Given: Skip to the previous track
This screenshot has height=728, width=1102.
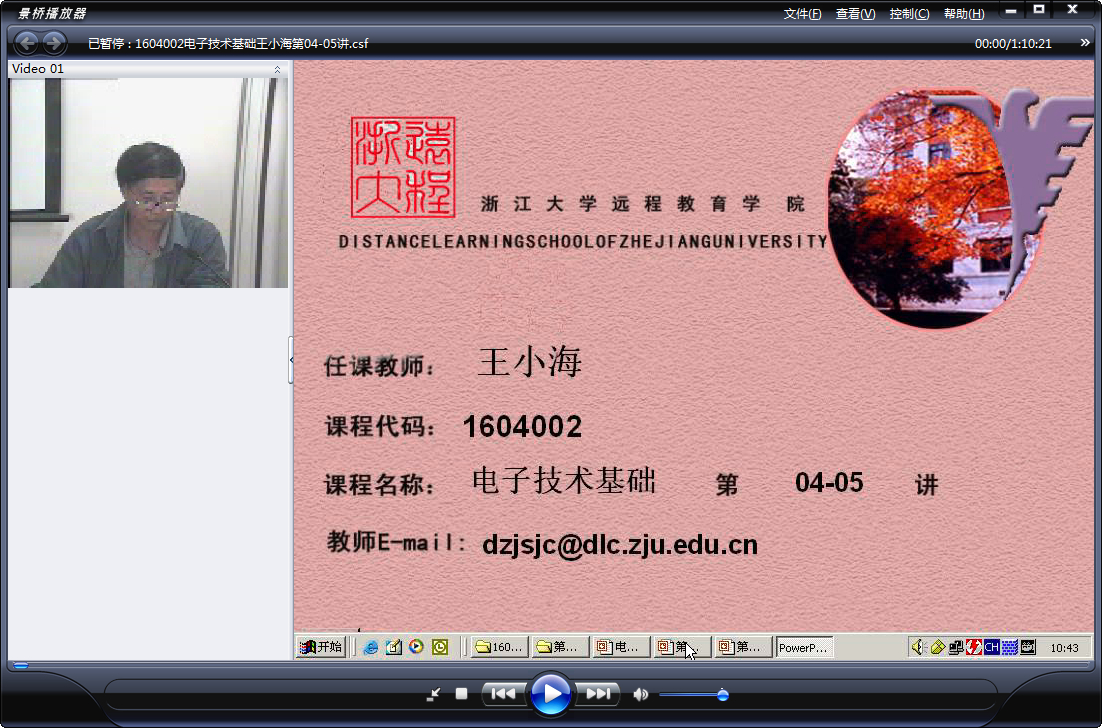Looking at the screenshot, I should coord(503,694).
